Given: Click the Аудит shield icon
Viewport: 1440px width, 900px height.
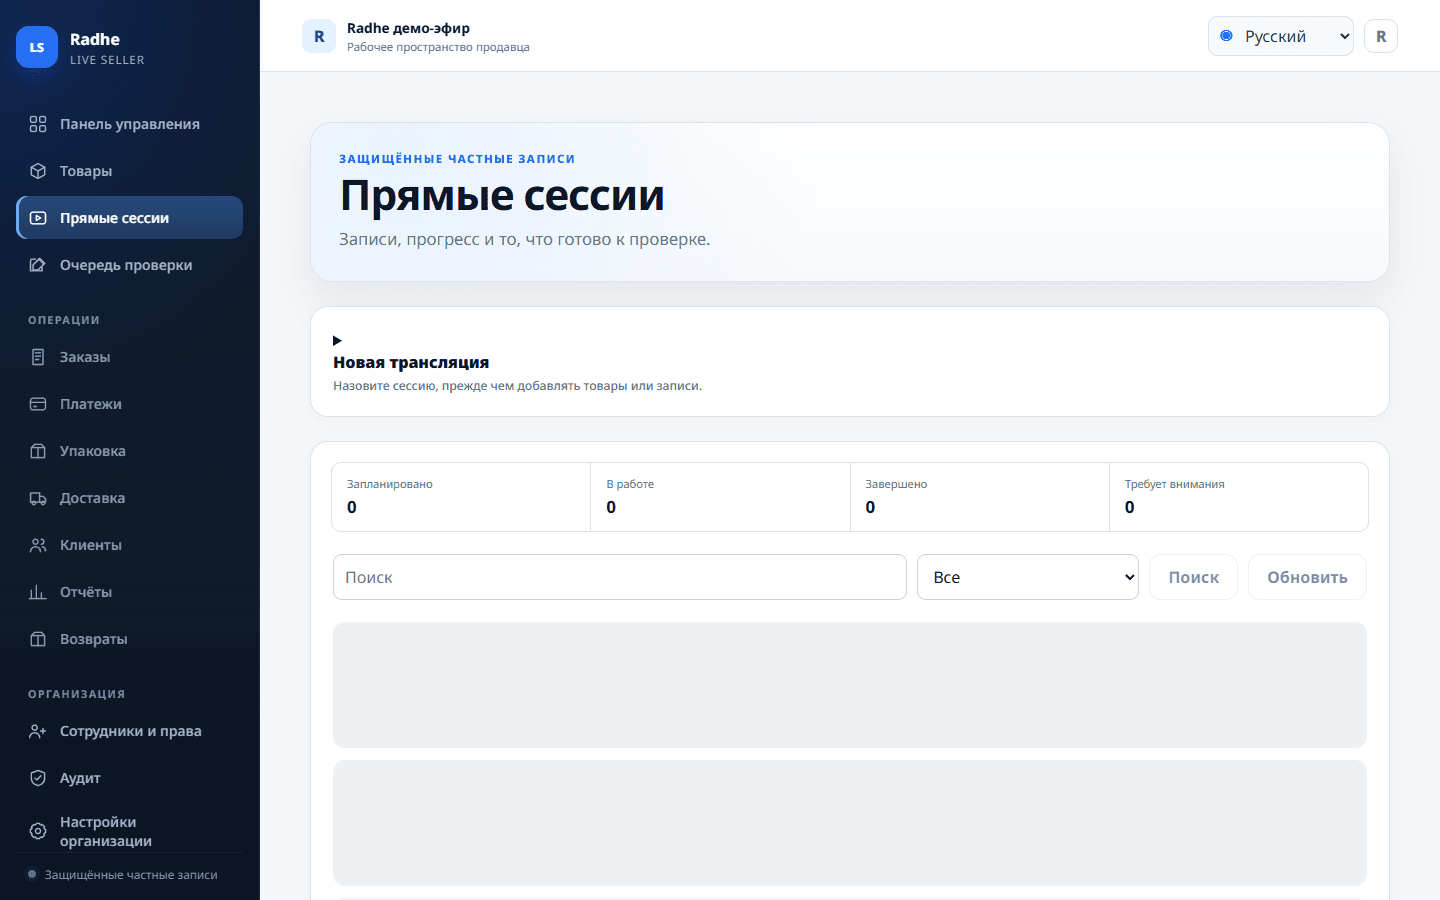Looking at the screenshot, I should pos(38,778).
